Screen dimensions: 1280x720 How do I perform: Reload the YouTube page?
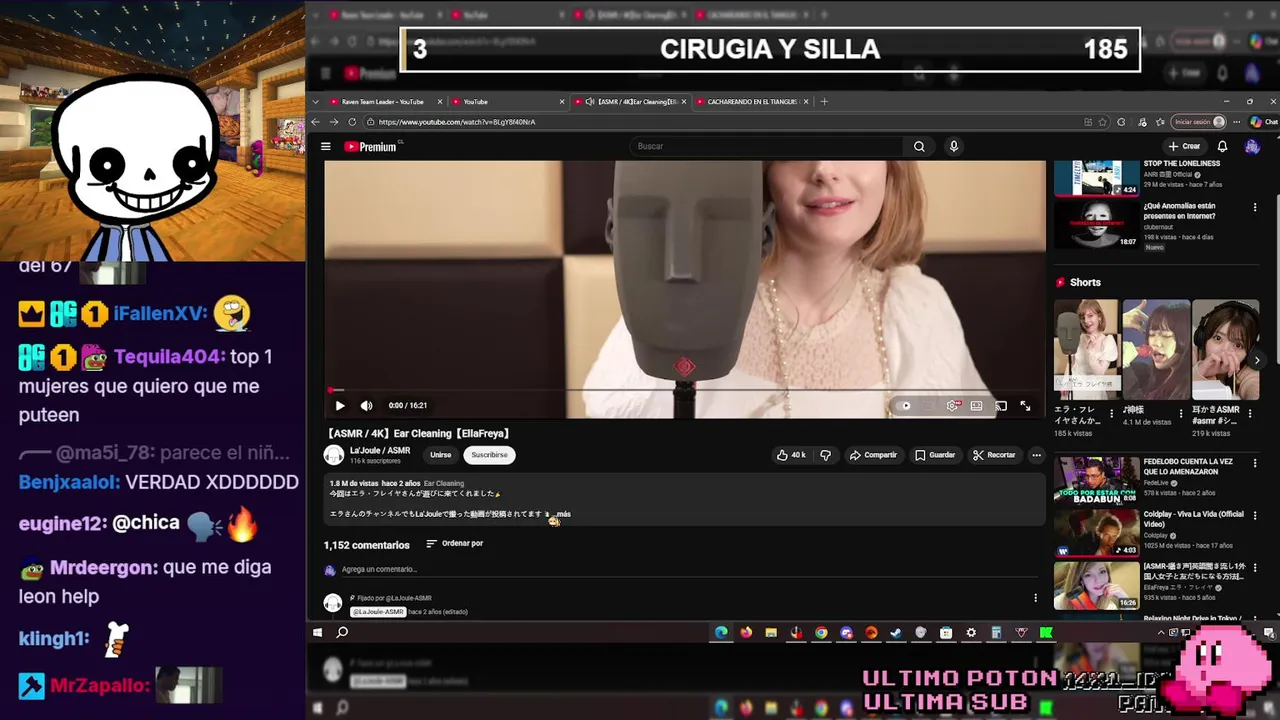click(x=352, y=122)
